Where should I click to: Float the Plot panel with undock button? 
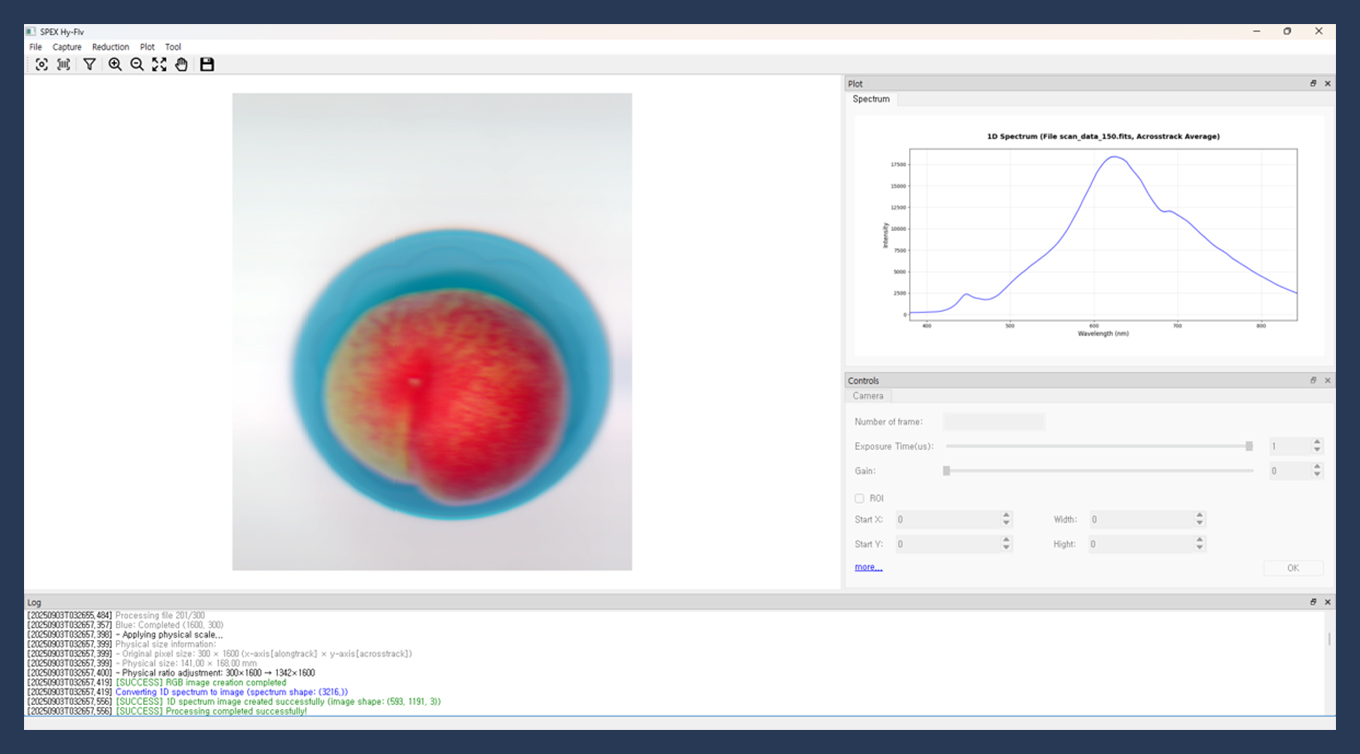coord(1313,84)
